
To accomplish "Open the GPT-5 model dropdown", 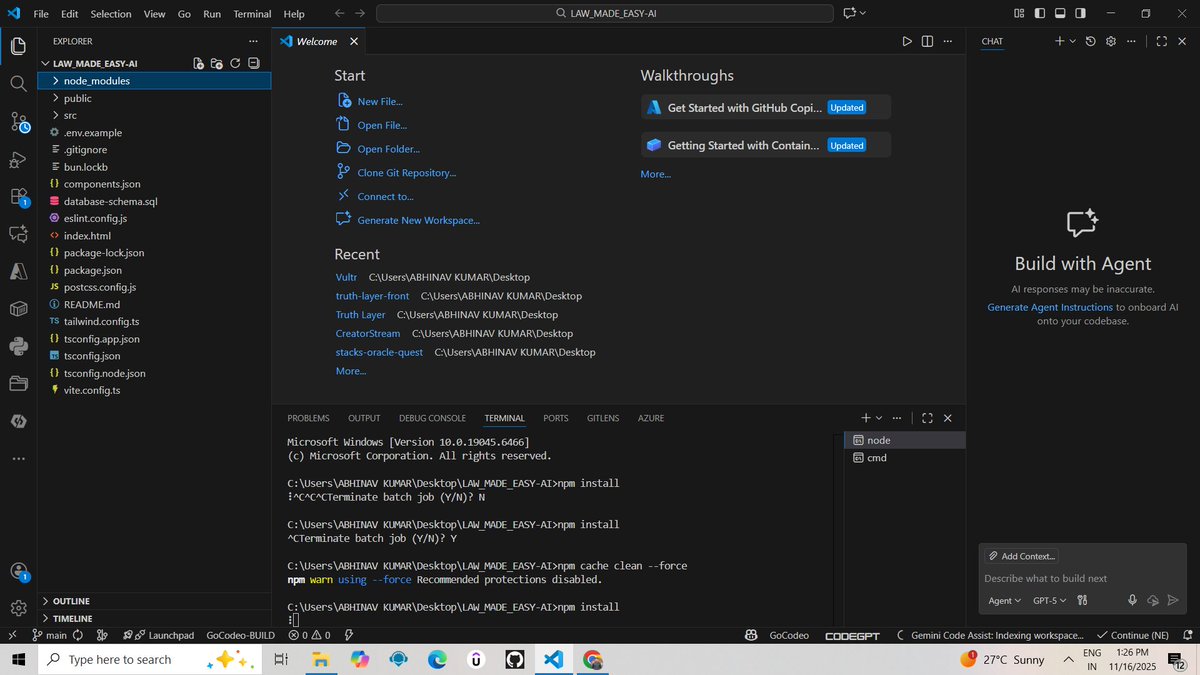I will 1050,600.
